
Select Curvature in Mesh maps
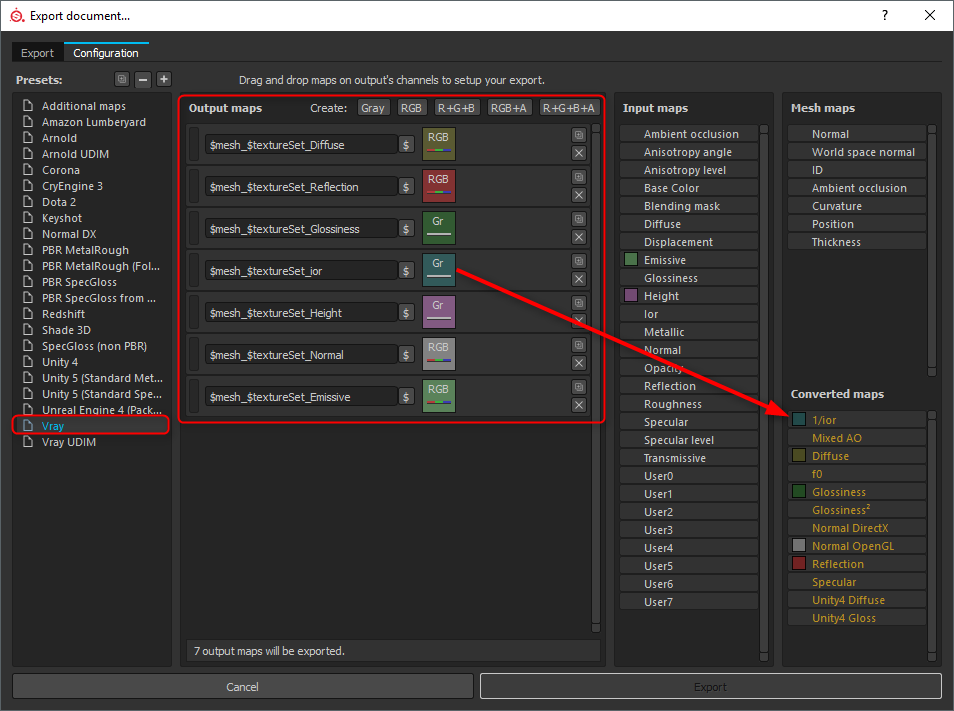pyautogui.click(x=857, y=206)
